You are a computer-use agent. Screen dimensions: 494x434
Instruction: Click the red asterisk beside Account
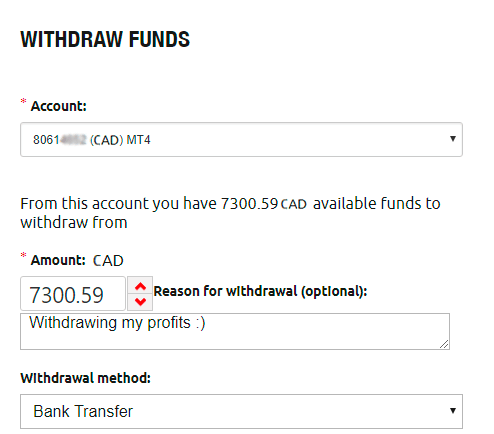click(23, 101)
